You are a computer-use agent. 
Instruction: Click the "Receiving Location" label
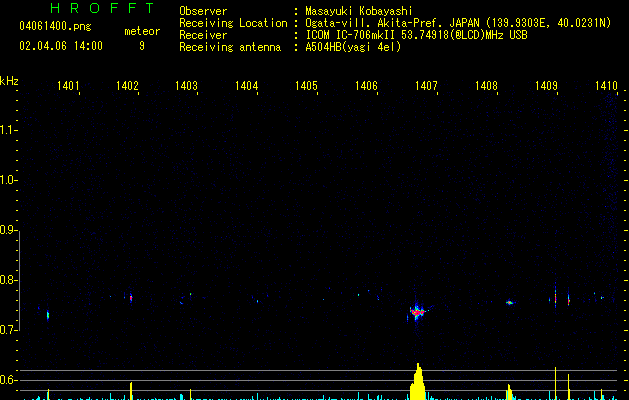(233, 23)
